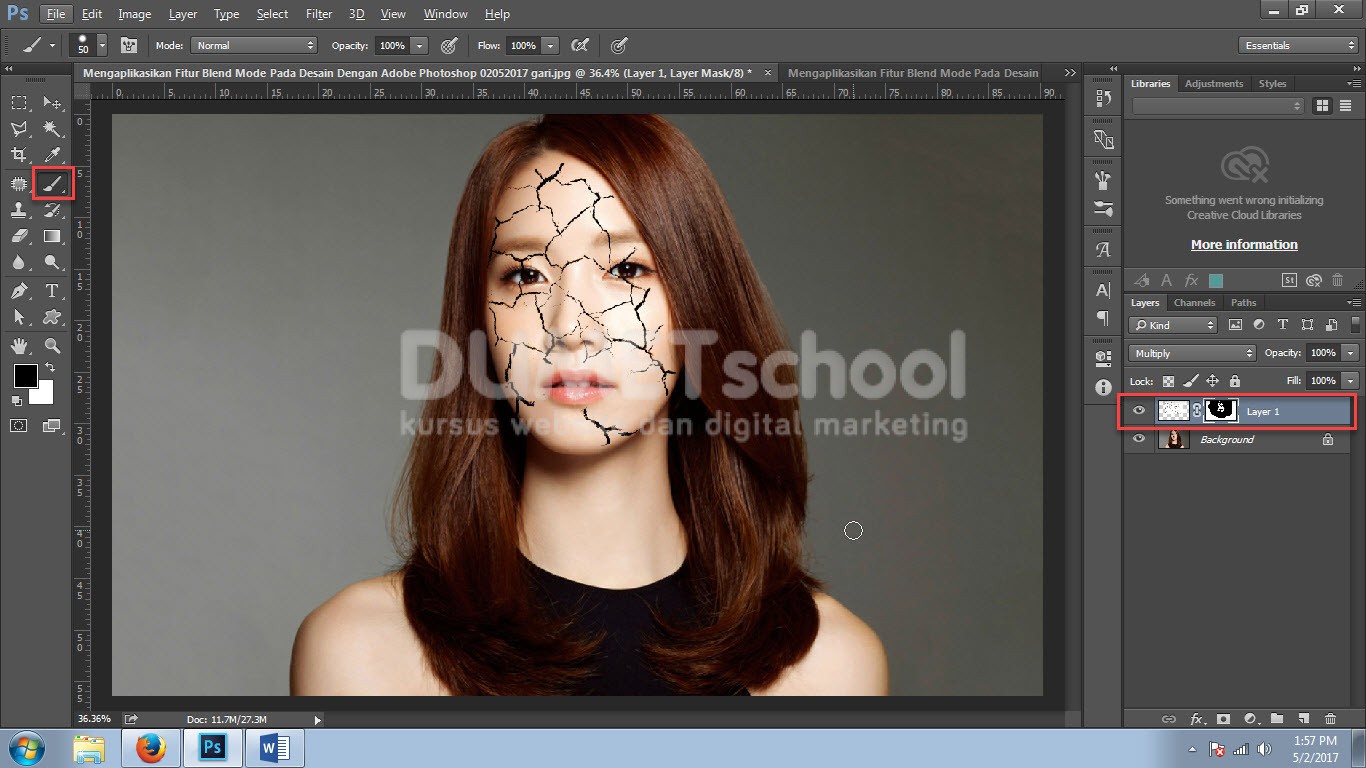Select the Magic Wand tool
This screenshot has height=768, width=1366.
(53, 129)
